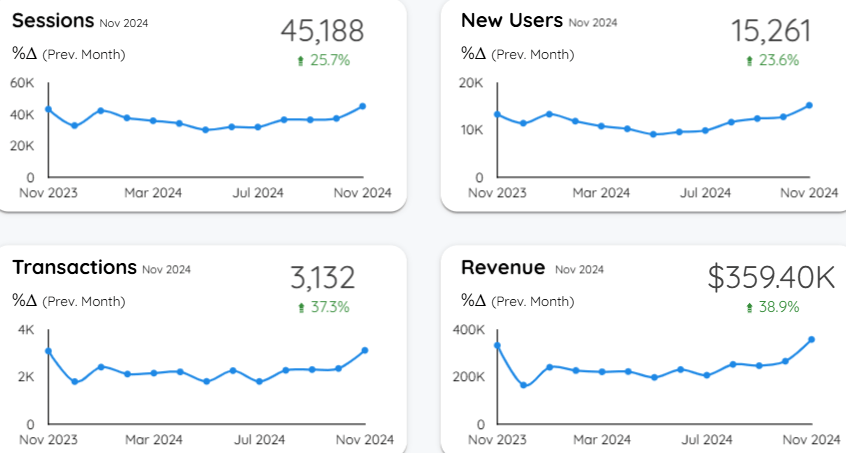Select the first data point on Transactions chart
This screenshot has height=453, width=846.
48,351
